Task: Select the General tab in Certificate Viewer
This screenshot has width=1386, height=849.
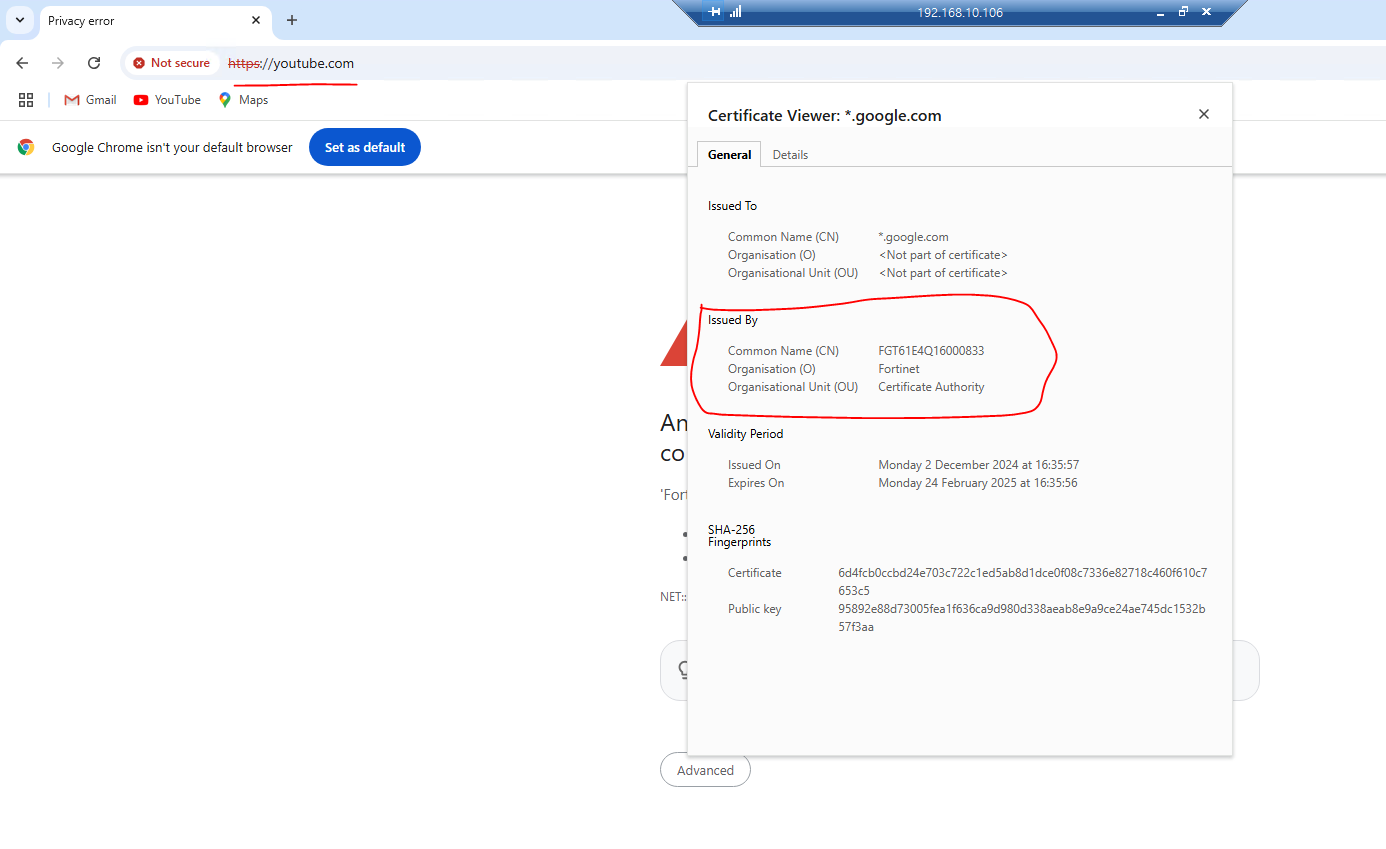Action: point(729,155)
